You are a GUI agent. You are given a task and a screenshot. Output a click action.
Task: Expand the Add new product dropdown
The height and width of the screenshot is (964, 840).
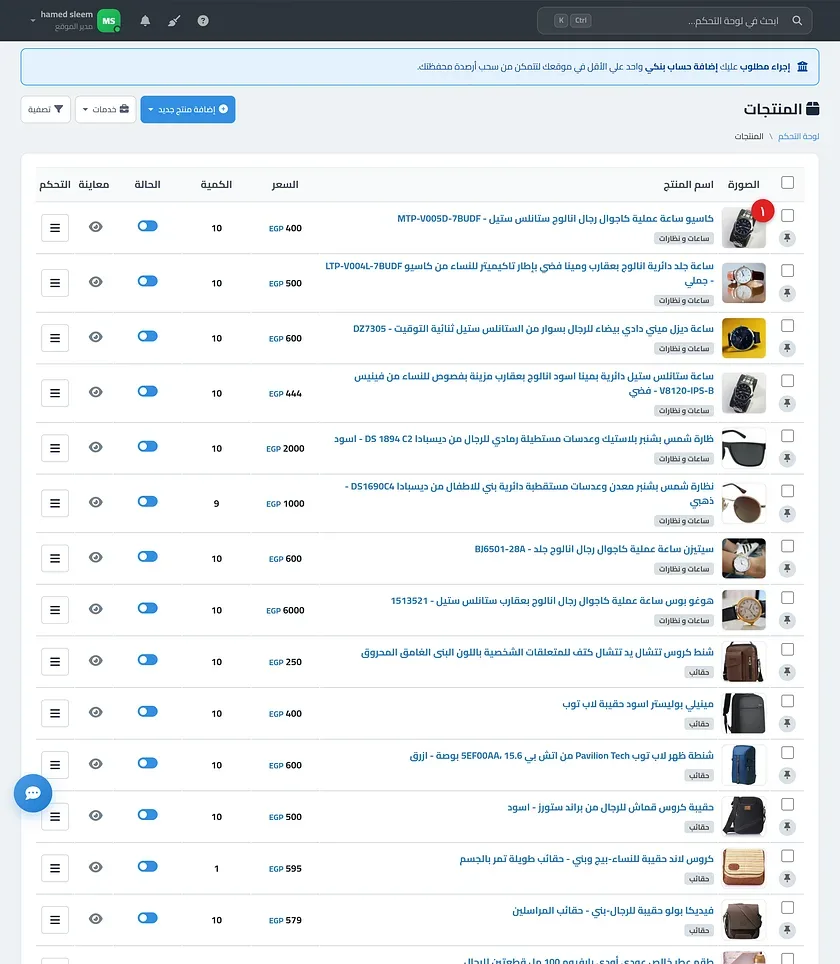click(188, 109)
